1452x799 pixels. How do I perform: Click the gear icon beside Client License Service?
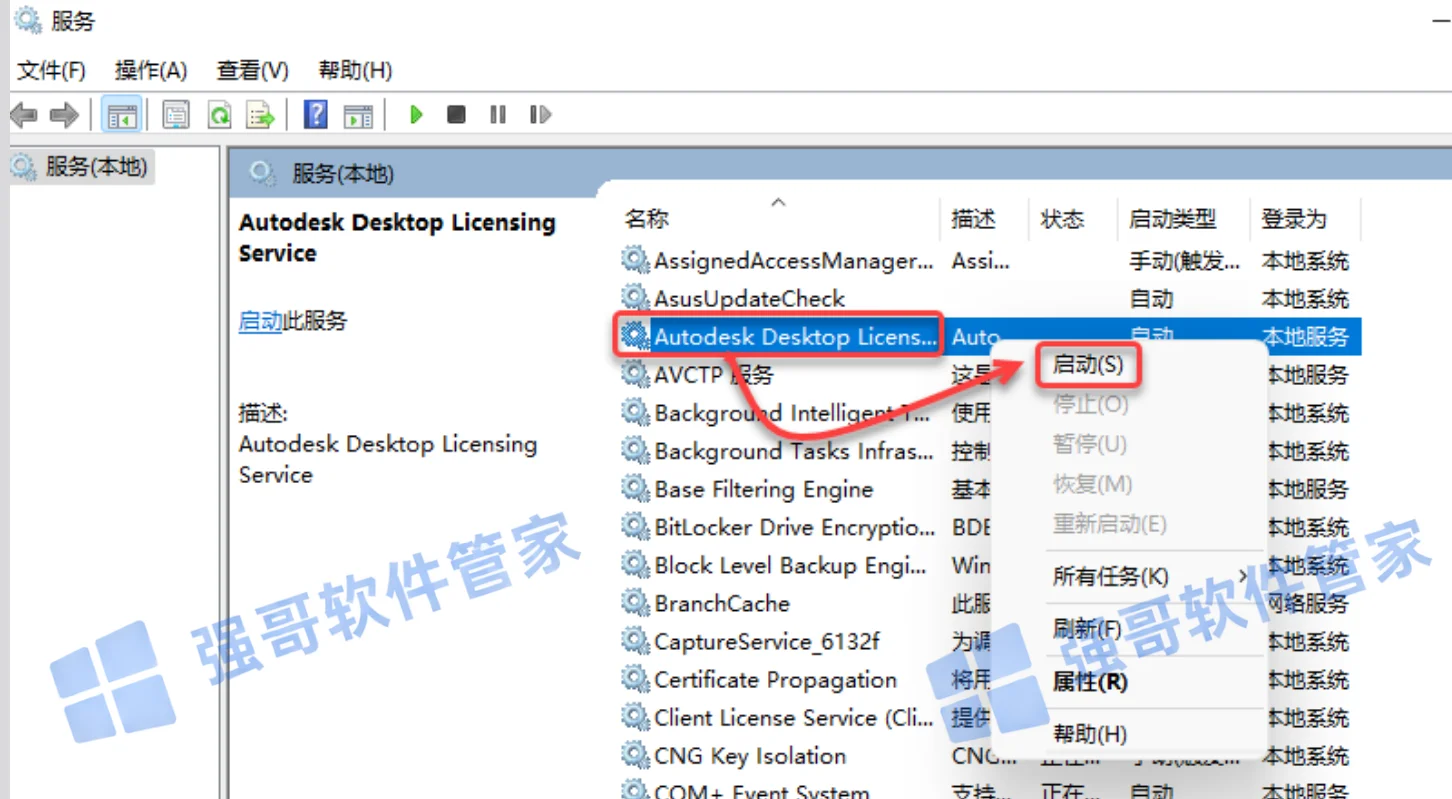tap(635, 716)
